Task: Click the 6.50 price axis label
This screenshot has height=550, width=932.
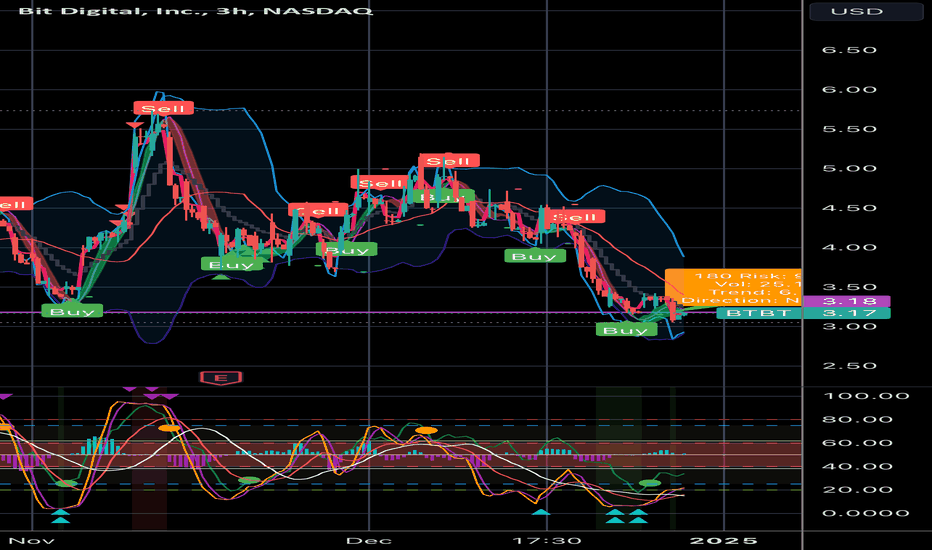Action: pos(849,50)
